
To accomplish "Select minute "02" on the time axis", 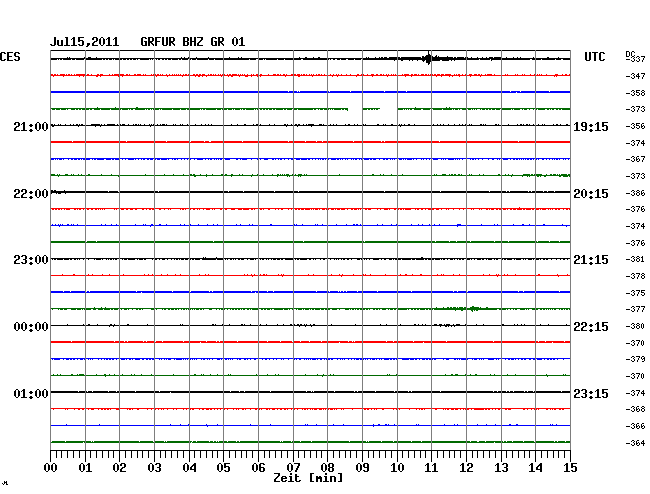I will (119, 467).
